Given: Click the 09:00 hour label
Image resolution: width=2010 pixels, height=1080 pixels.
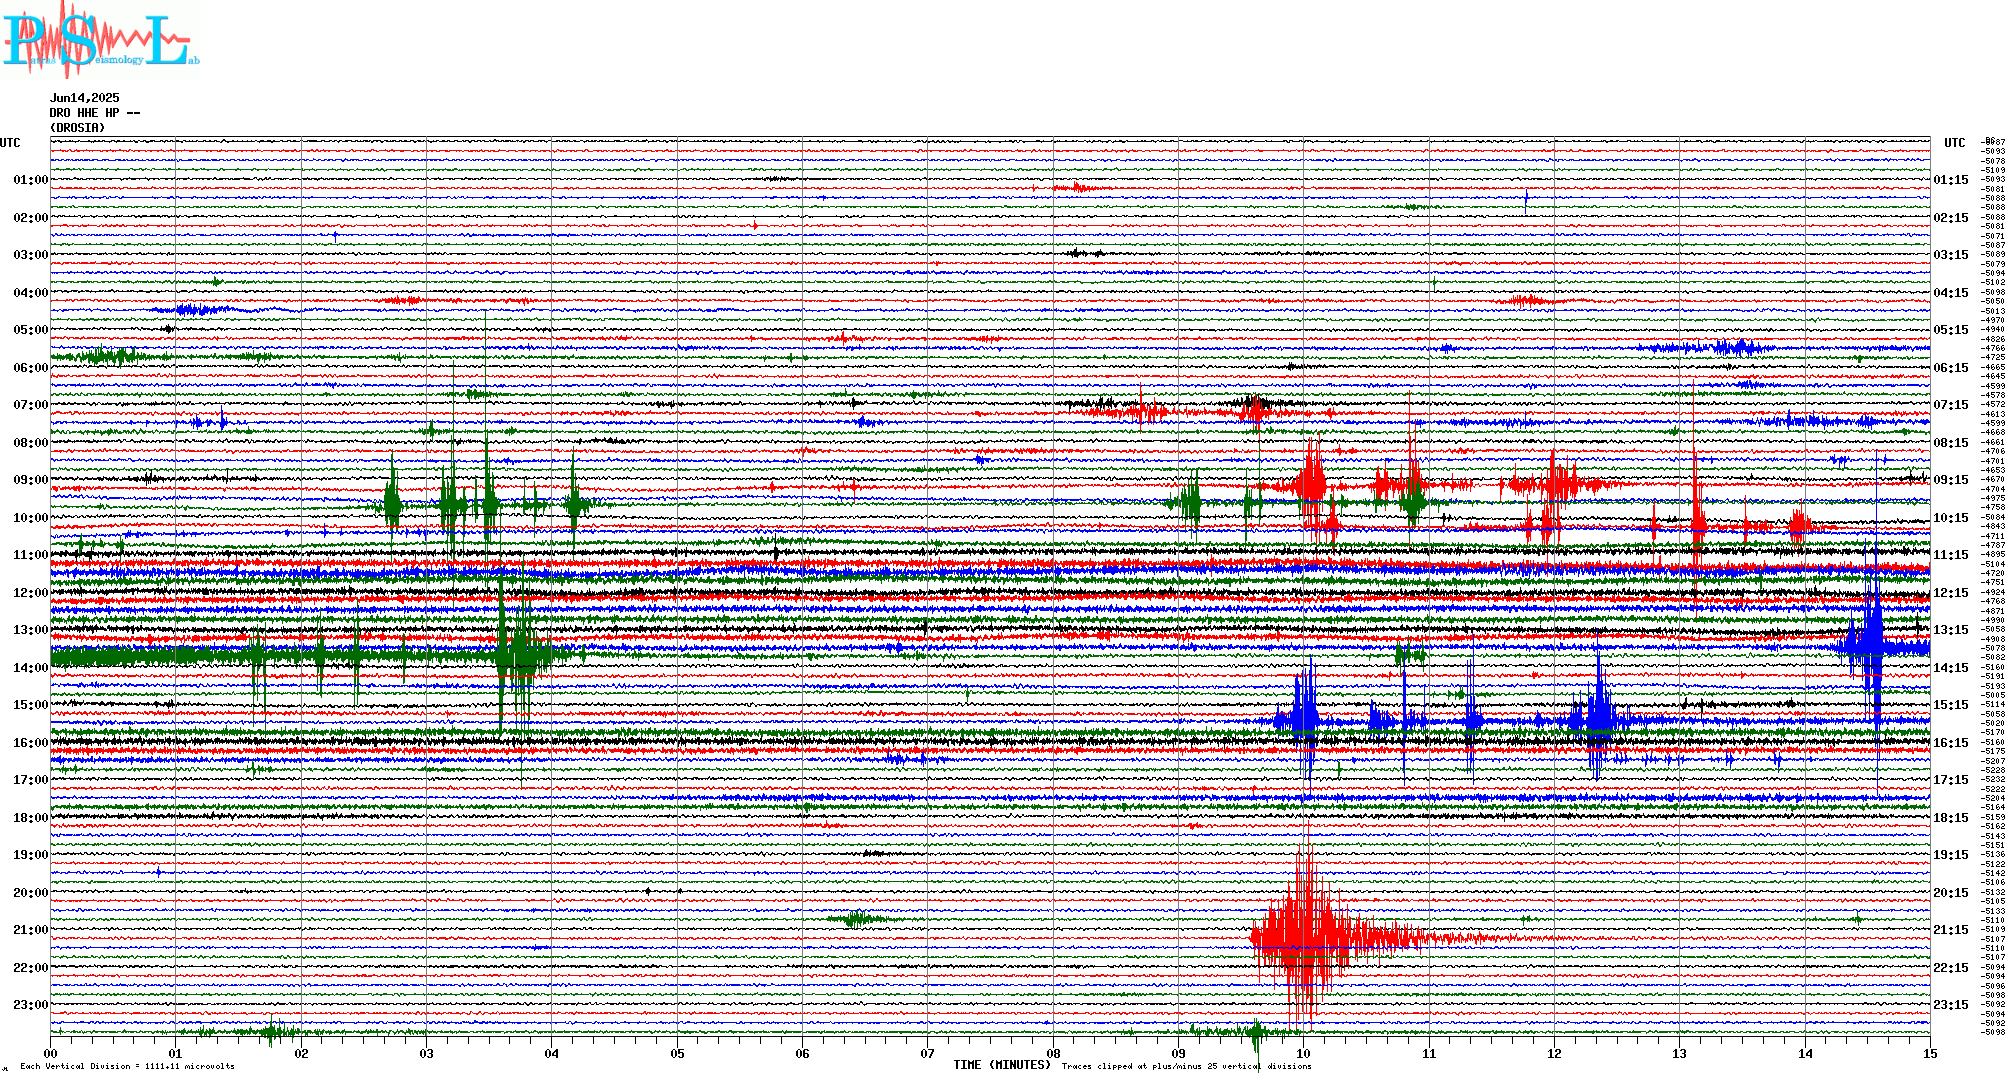Looking at the screenshot, I should pyautogui.click(x=30, y=480).
